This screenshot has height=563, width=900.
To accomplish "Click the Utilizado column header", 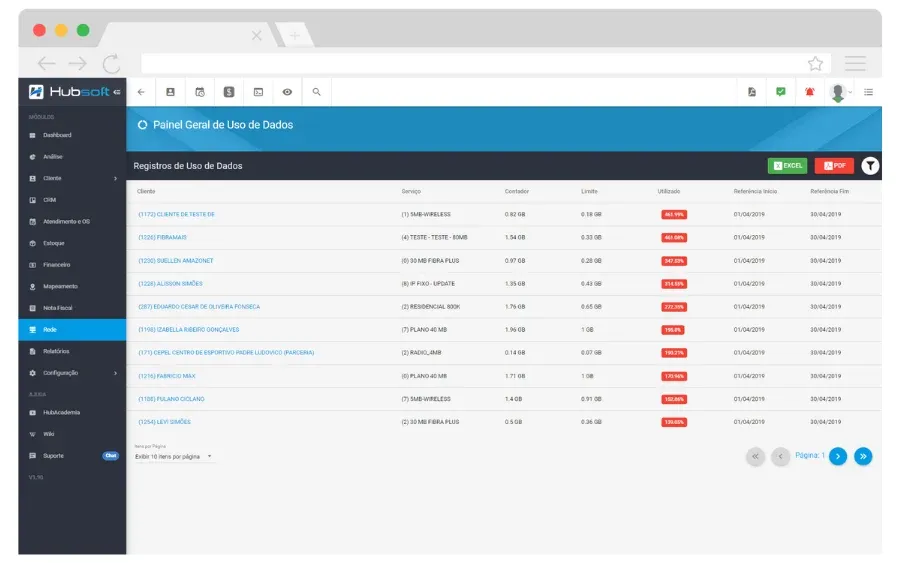I will click(669, 192).
